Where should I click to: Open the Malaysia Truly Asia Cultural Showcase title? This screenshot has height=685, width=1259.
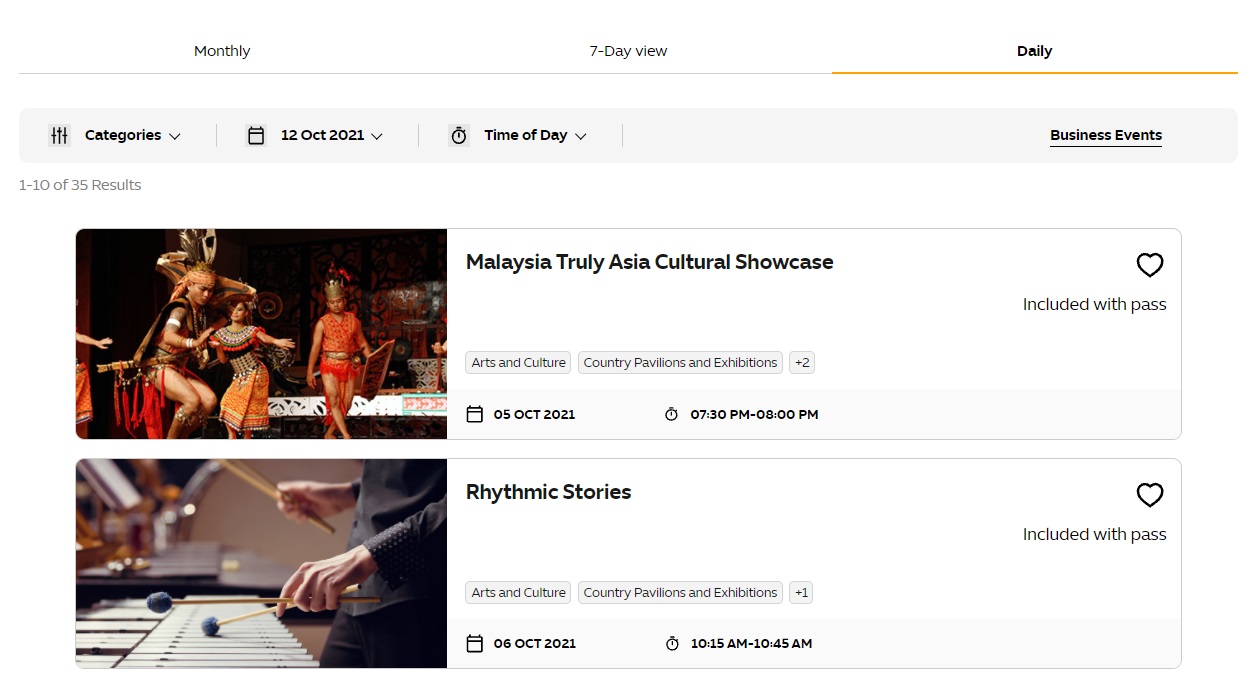[x=649, y=262]
